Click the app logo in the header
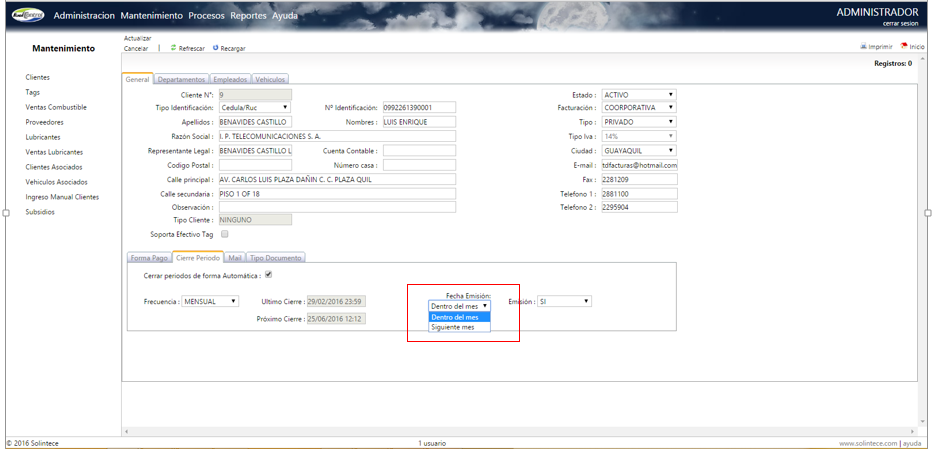This screenshot has width=941, height=461. click(x=26, y=15)
